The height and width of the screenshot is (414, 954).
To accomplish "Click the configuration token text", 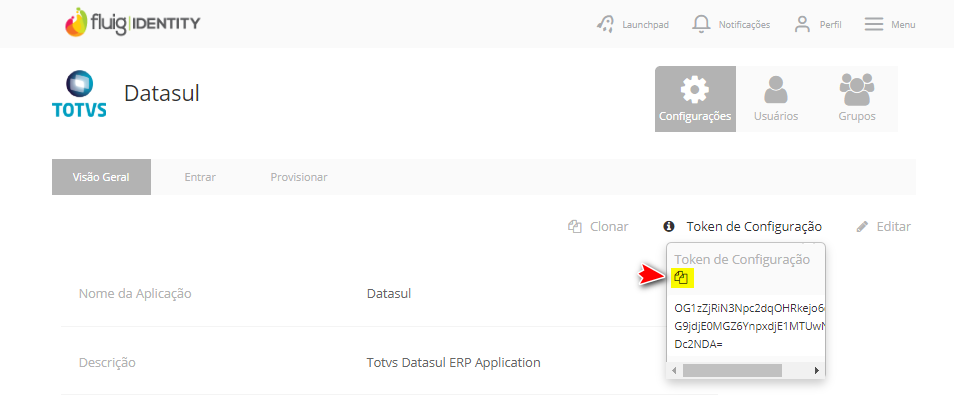I will pos(748,325).
